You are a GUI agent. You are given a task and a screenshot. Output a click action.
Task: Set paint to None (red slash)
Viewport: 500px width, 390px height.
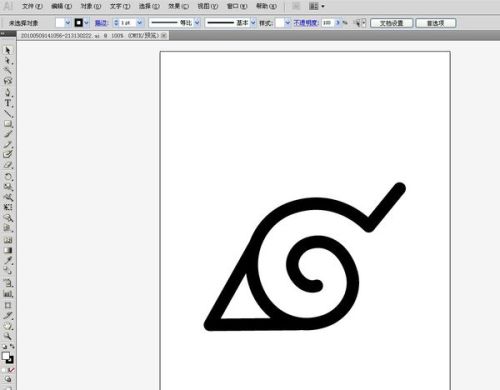(x=12, y=370)
